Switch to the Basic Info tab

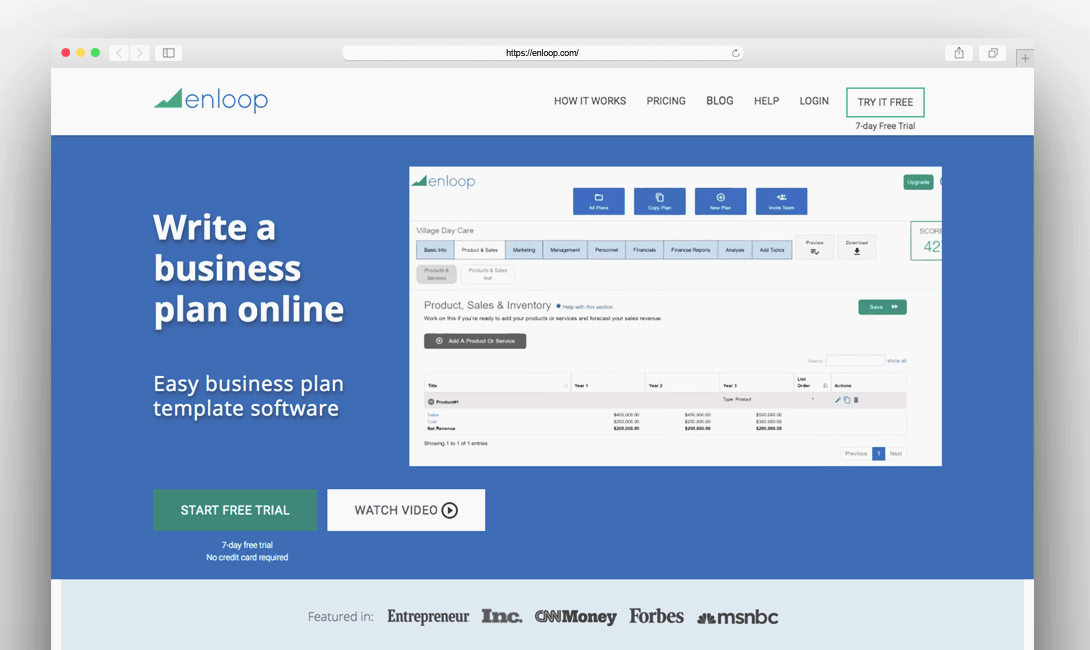click(x=435, y=250)
